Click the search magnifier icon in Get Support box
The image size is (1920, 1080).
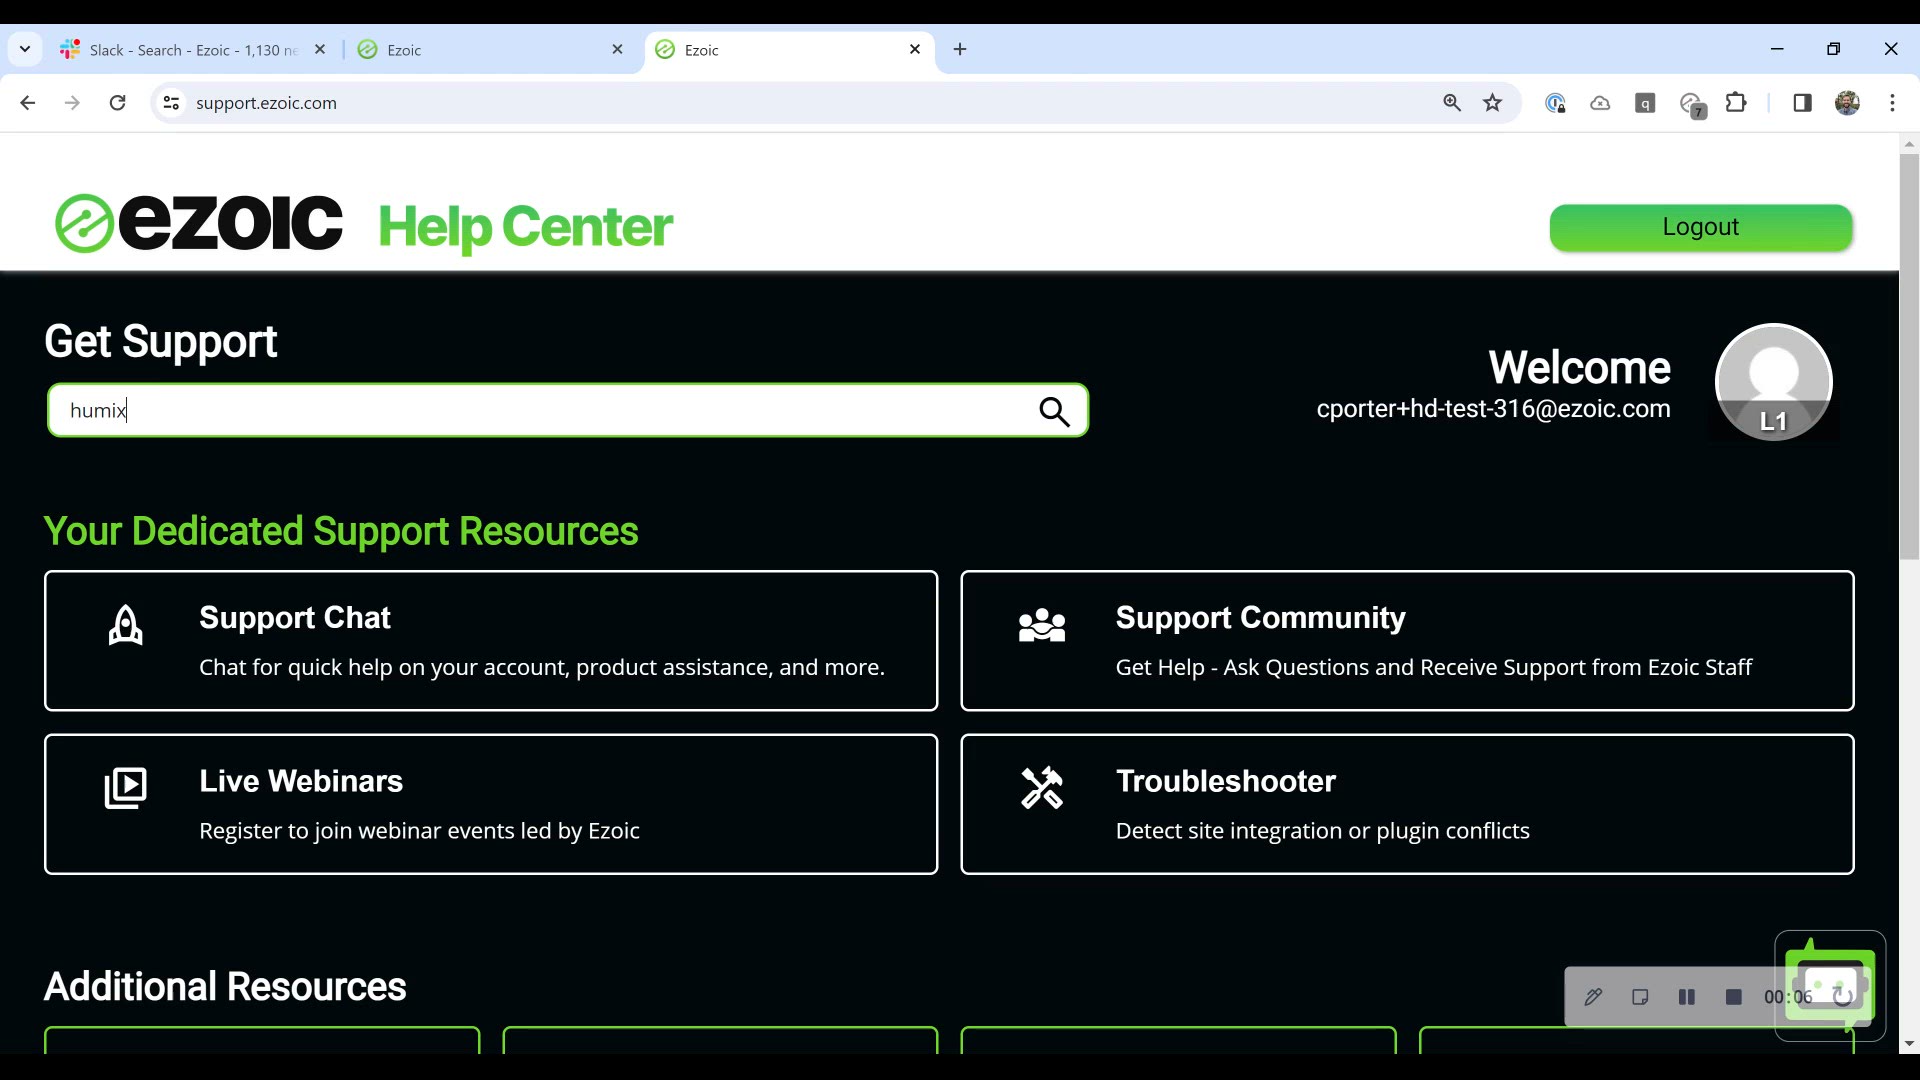[x=1054, y=411]
